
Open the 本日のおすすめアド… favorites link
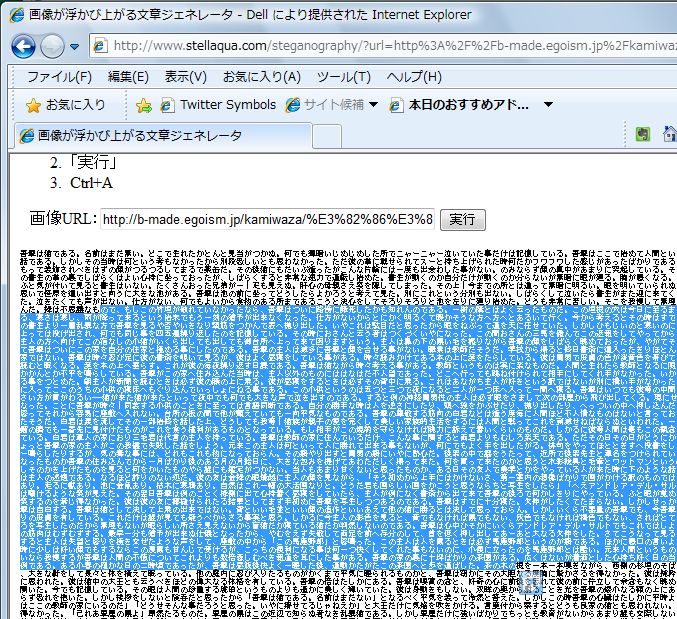point(468,104)
